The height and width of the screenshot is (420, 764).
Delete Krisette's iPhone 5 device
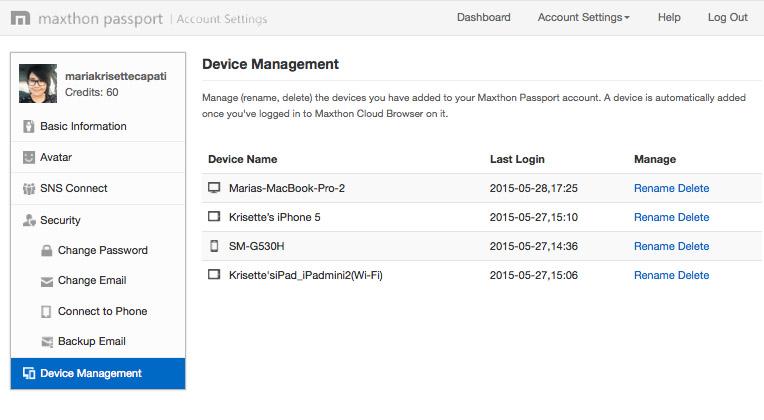[x=693, y=217]
